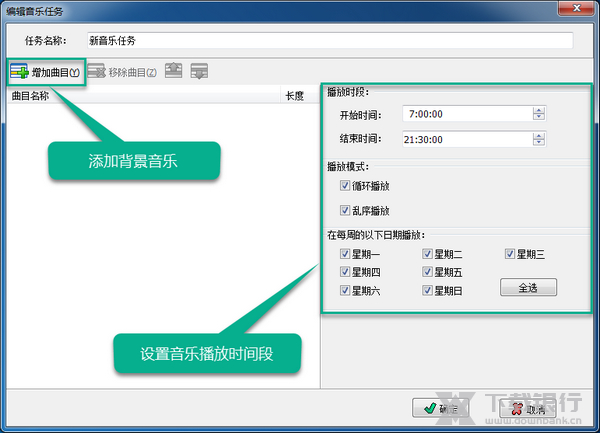Move selected track down icon
Viewport: 600px width, 433px height.
pos(199,71)
